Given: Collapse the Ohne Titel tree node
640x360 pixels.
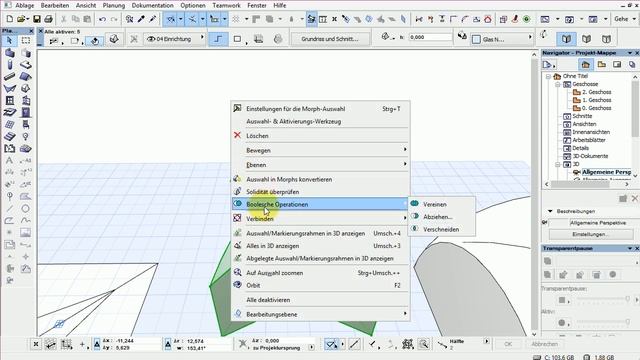Looking at the screenshot, I should coord(548,76).
